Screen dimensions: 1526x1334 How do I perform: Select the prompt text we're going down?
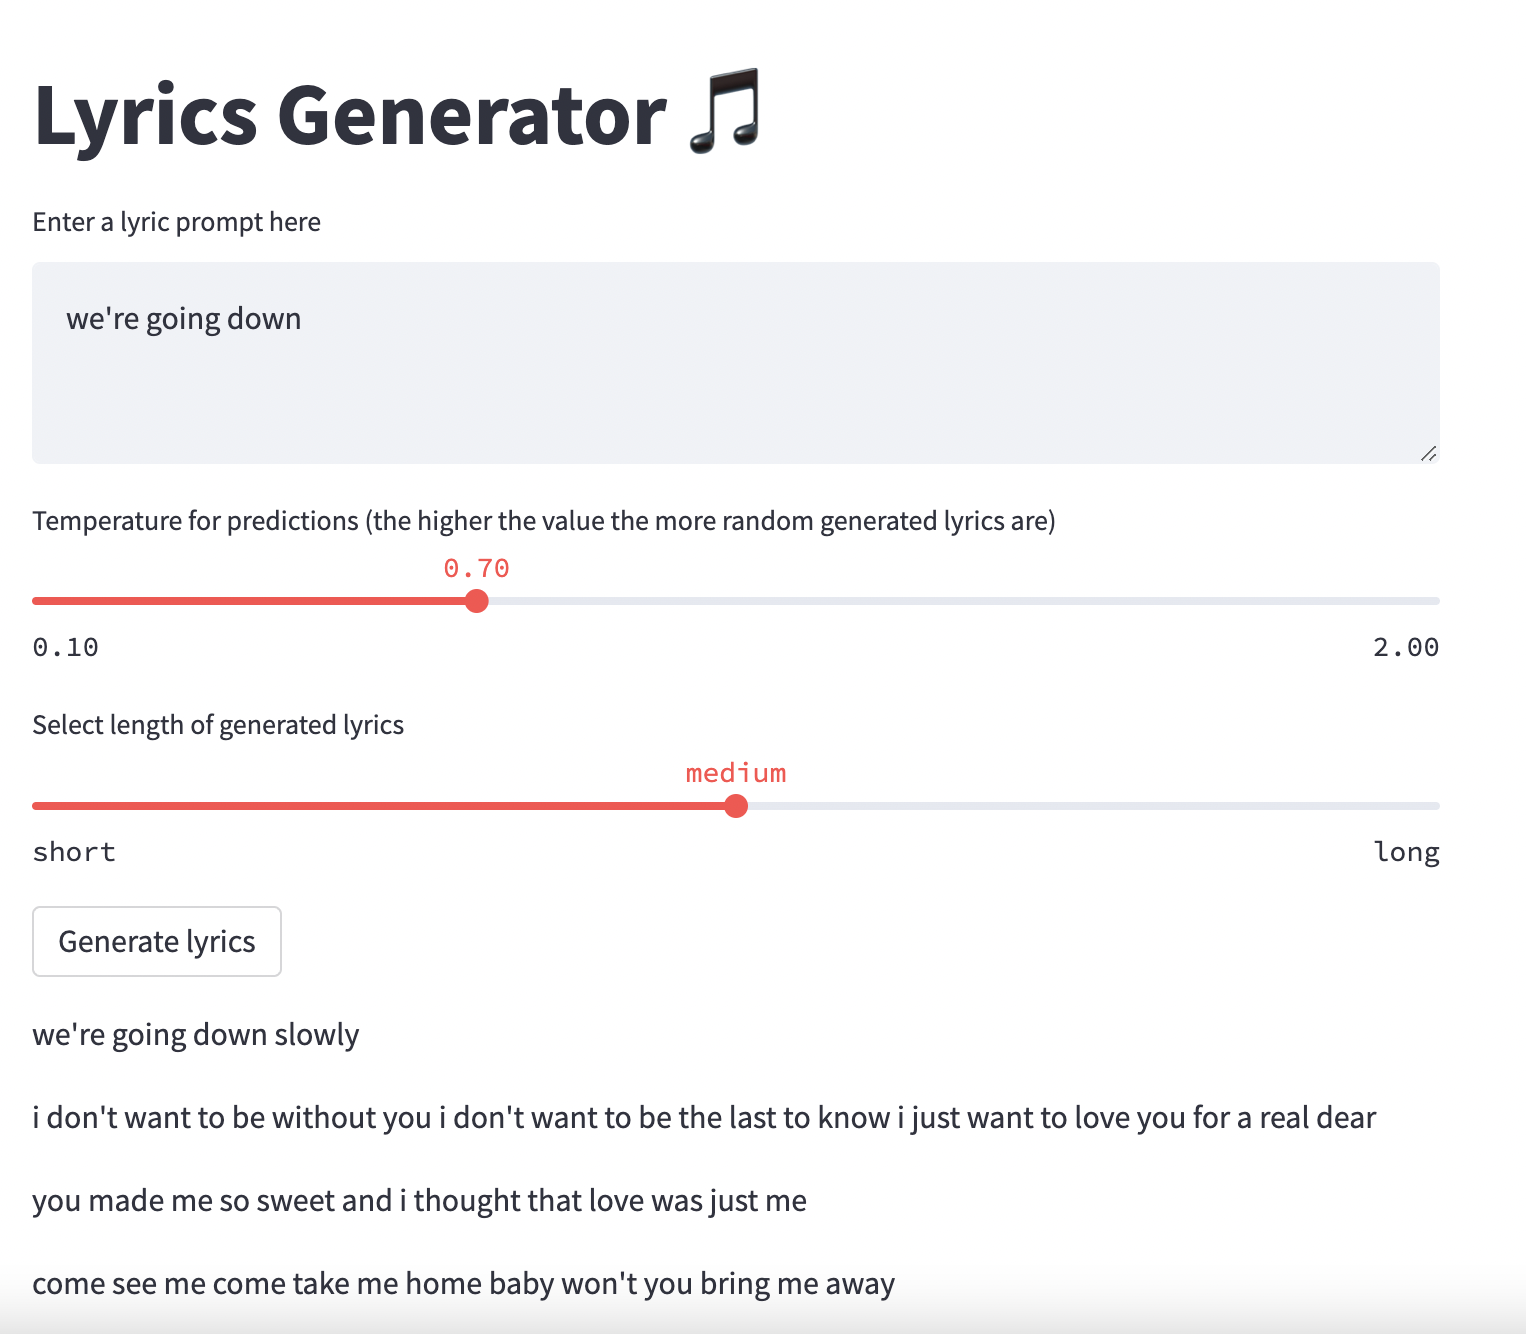[x=184, y=318]
